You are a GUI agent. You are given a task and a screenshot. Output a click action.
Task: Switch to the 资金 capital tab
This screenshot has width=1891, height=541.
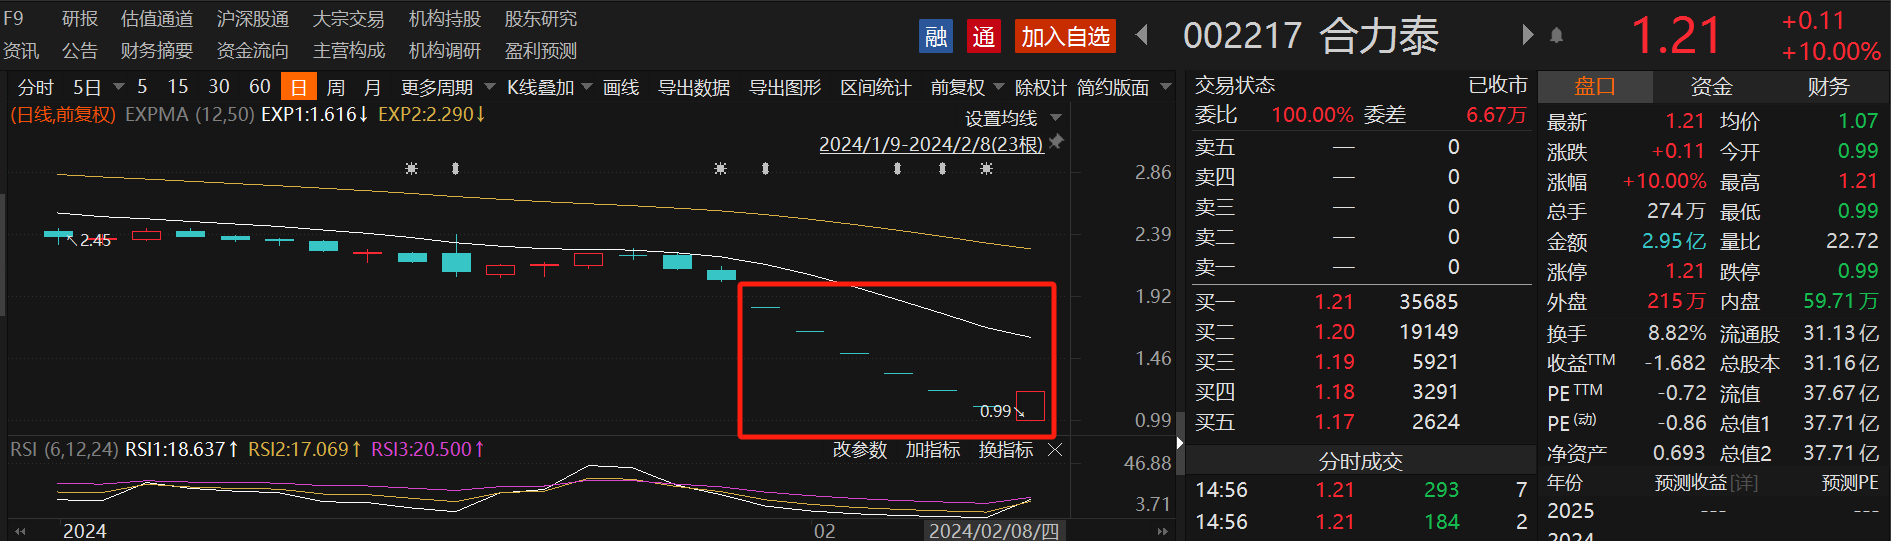[1712, 87]
